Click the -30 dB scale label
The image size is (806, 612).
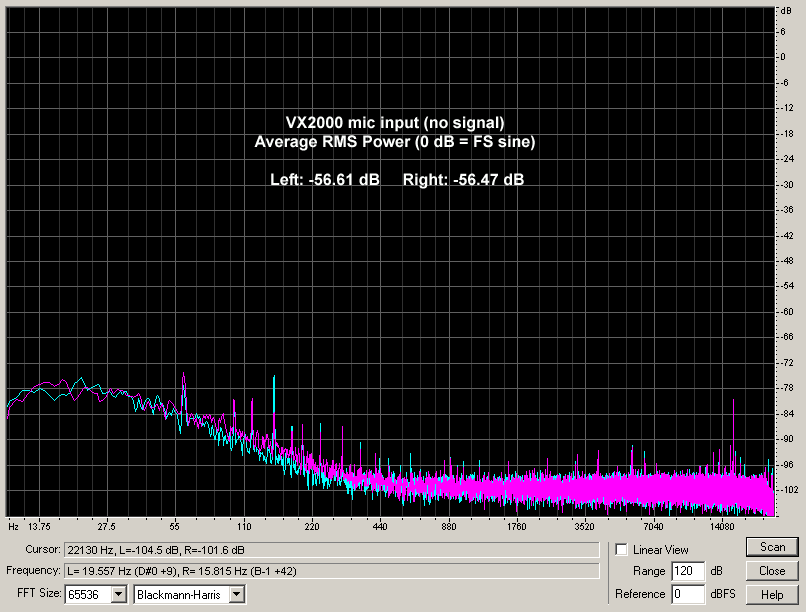(786, 184)
